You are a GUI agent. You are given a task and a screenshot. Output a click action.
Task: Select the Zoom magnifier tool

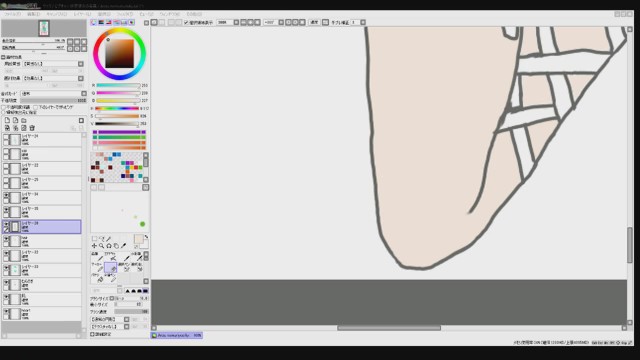click(x=102, y=246)
